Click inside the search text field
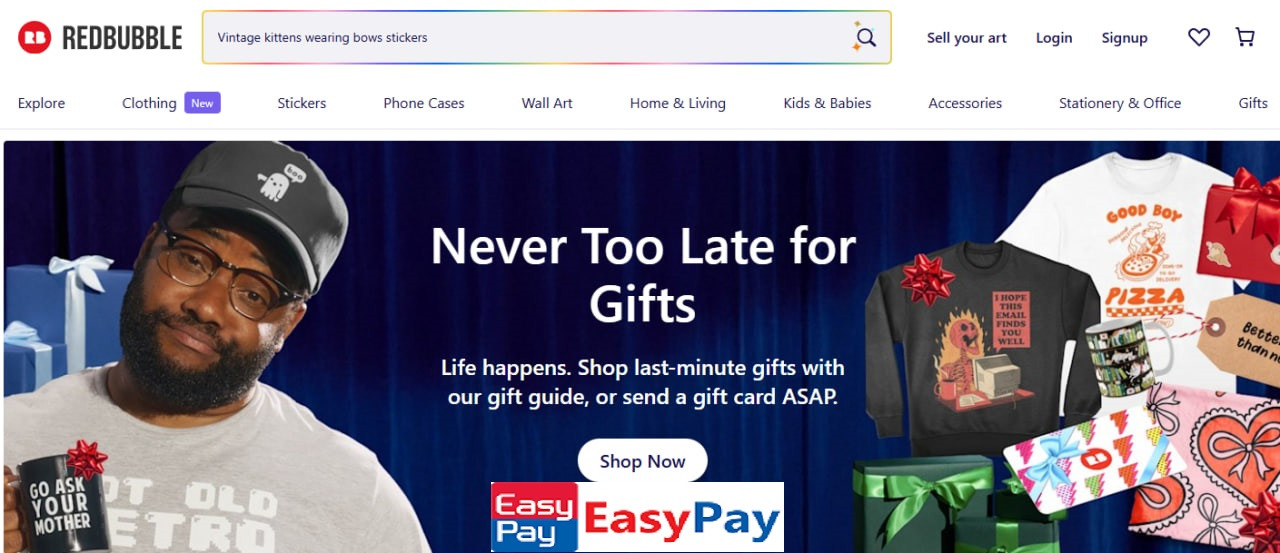The image size is (1280, 553). [527, 38]
